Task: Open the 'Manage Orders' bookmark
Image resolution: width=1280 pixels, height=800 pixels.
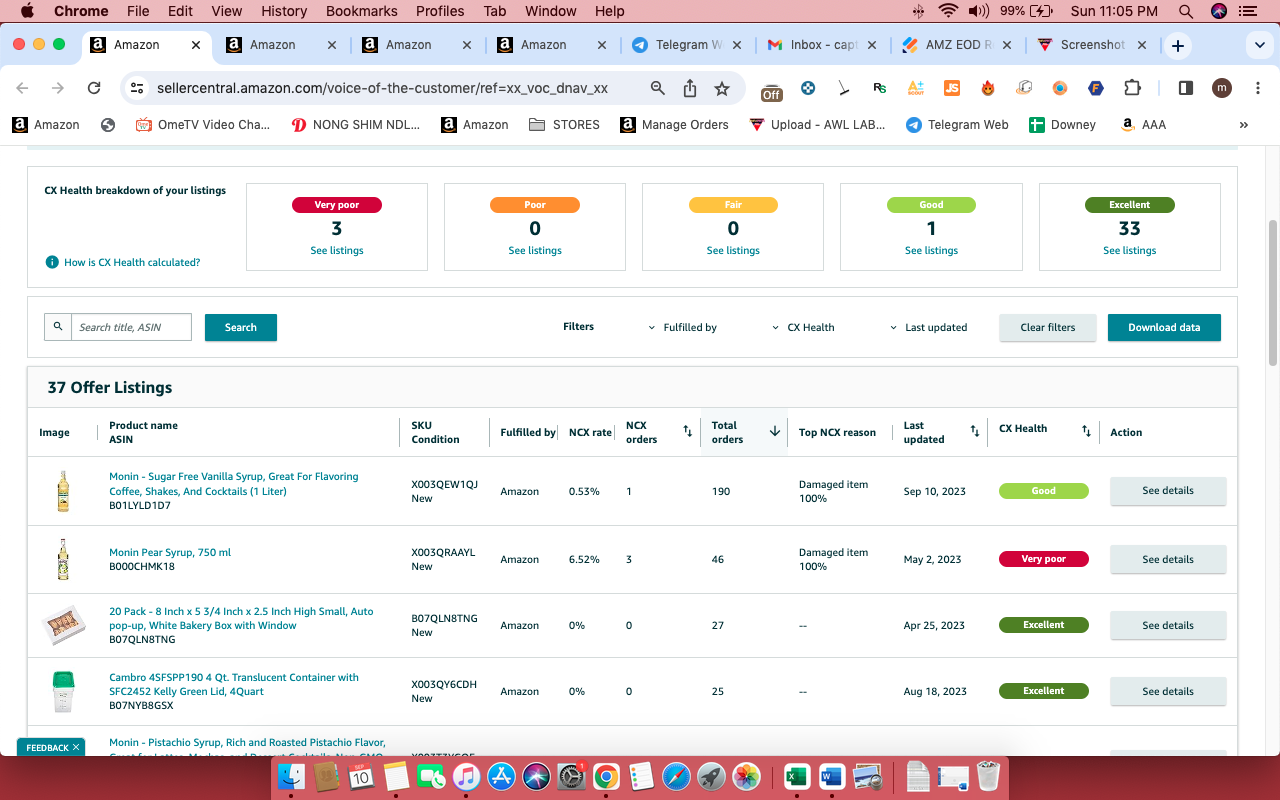Action: coord(674,125)
